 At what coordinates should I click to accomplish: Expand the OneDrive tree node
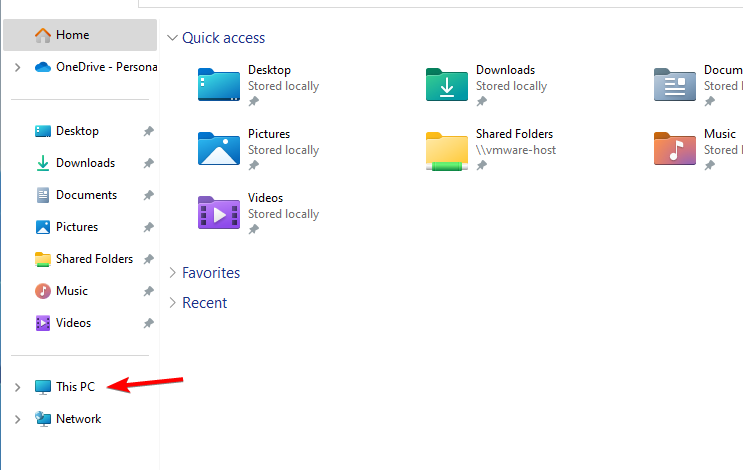tap(17, 67)
